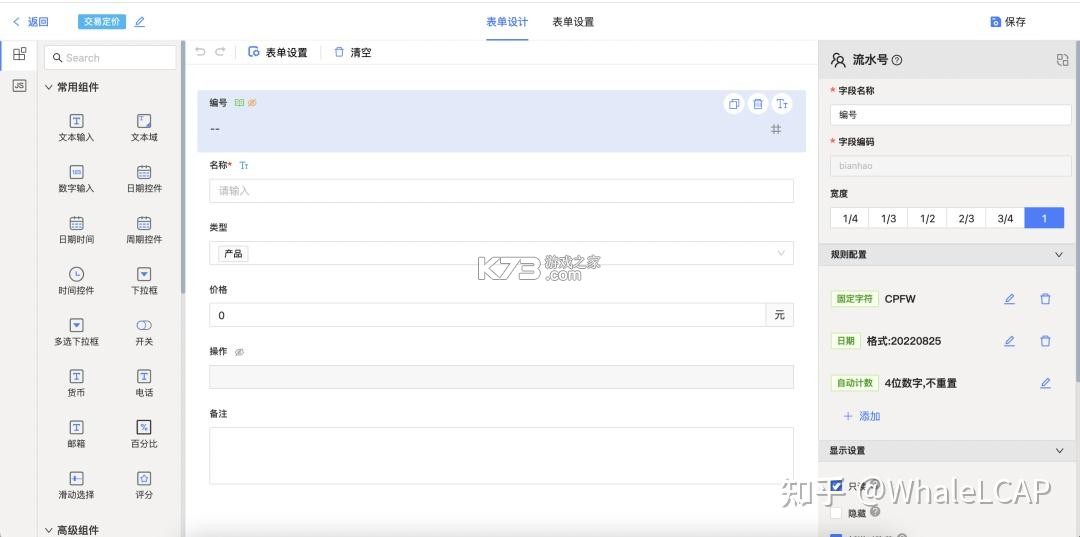The image size is (1080, 537).
Task: Click the 备注 text area
Action: tap(501, 456)
